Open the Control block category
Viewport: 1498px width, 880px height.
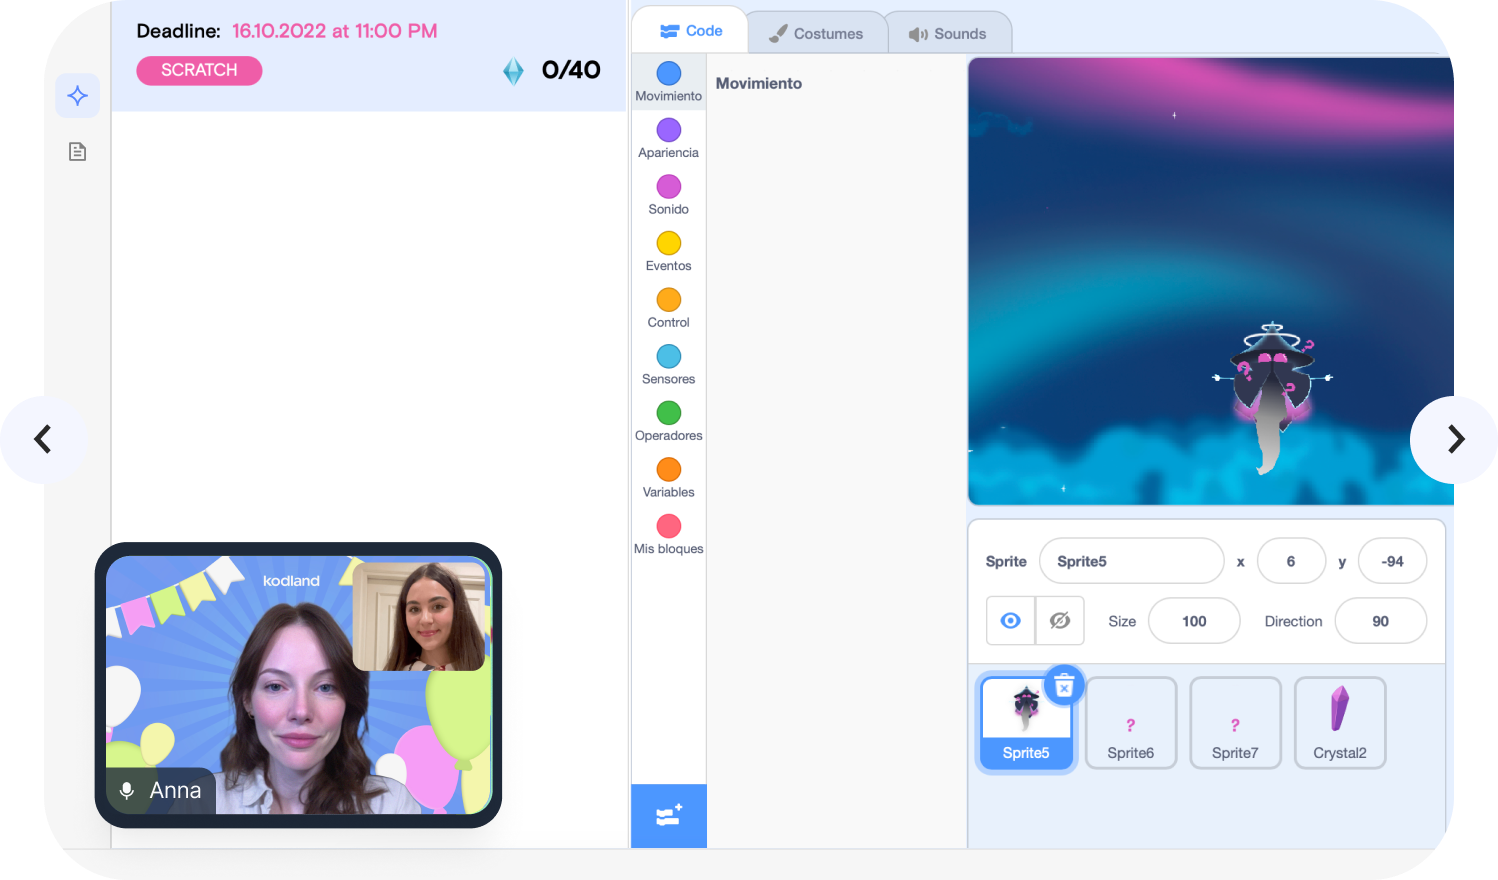[668, 308]
